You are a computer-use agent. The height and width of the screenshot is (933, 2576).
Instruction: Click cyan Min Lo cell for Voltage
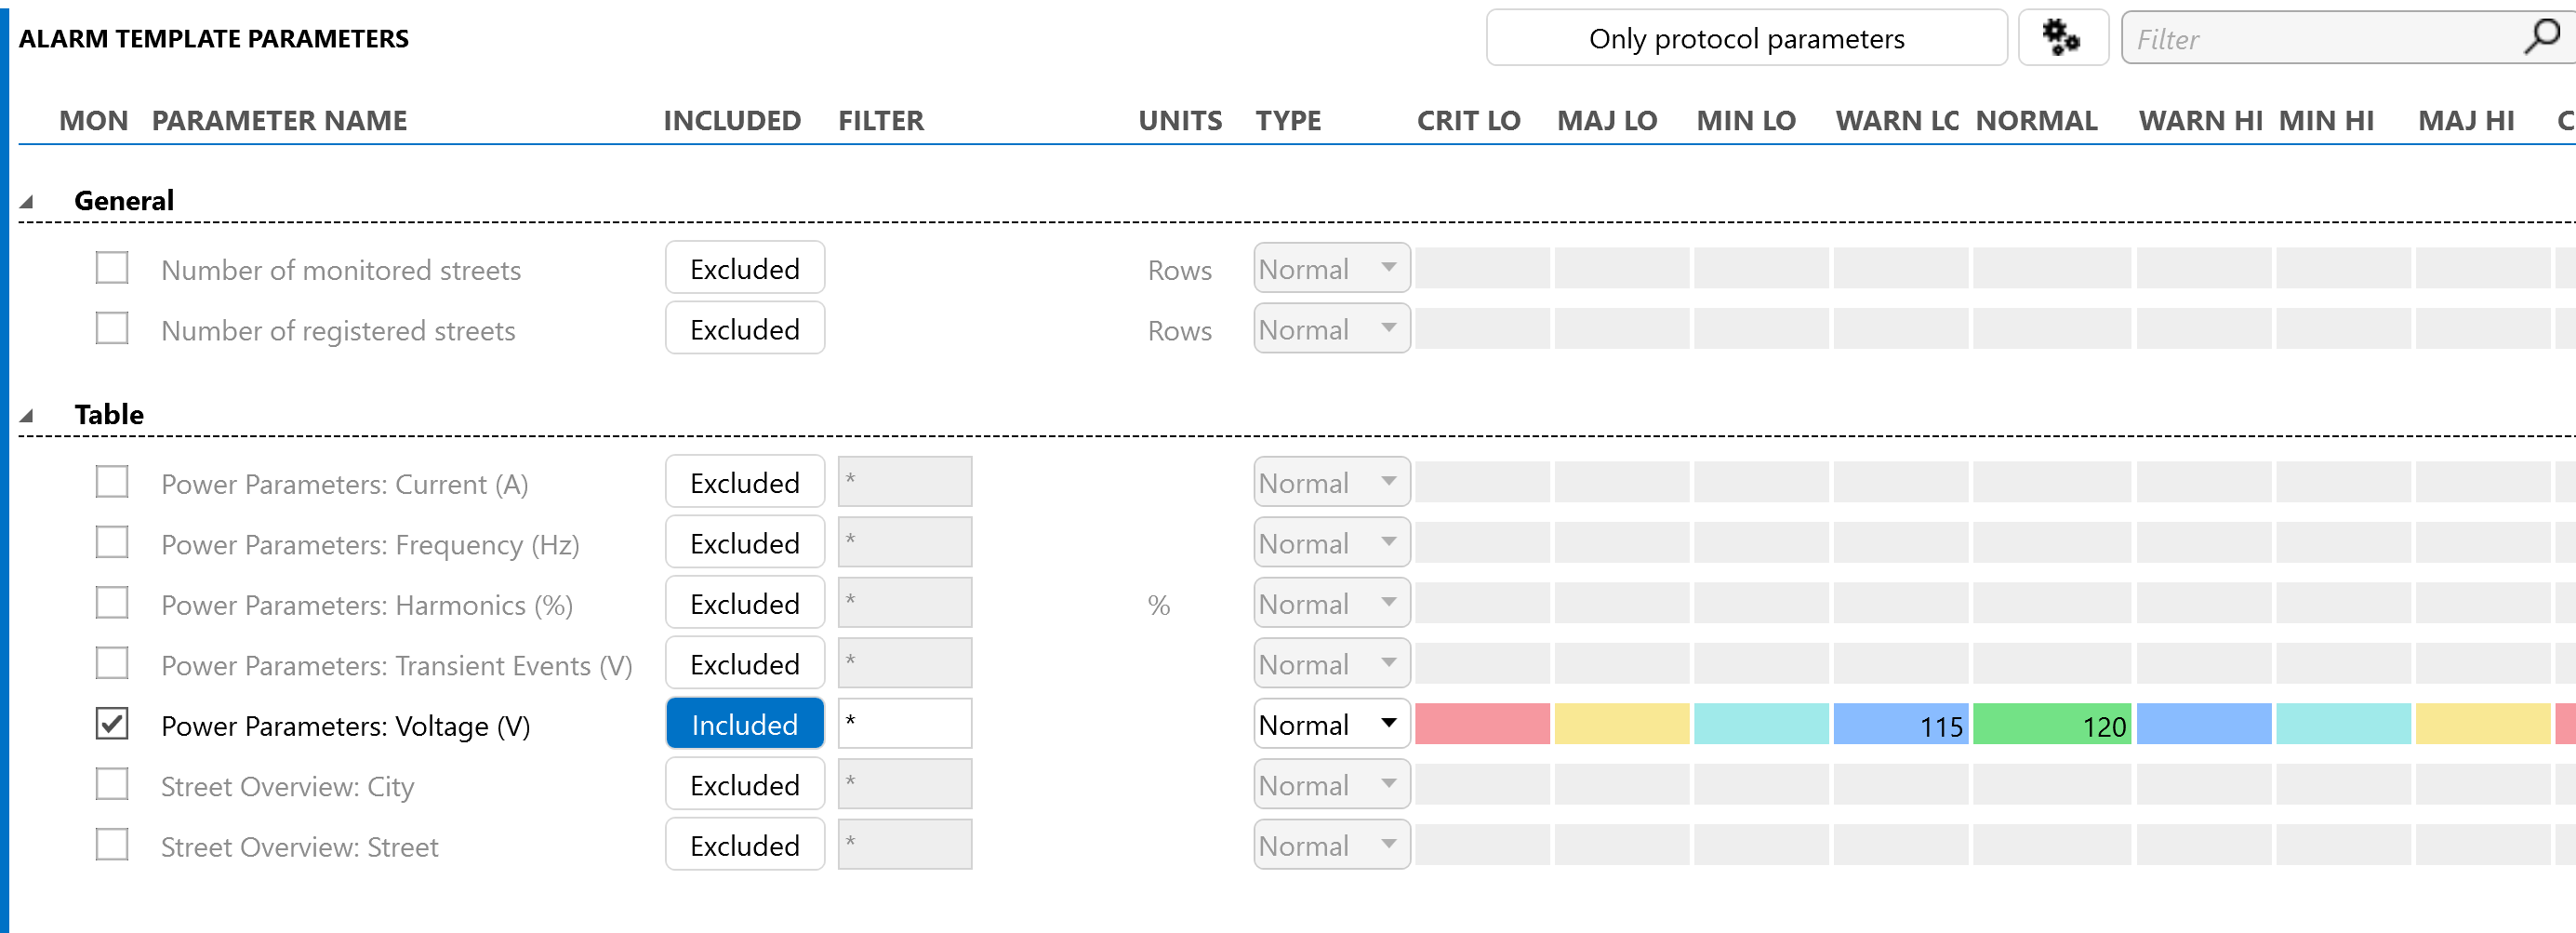pyautogui.click(x=1761, y=724)
